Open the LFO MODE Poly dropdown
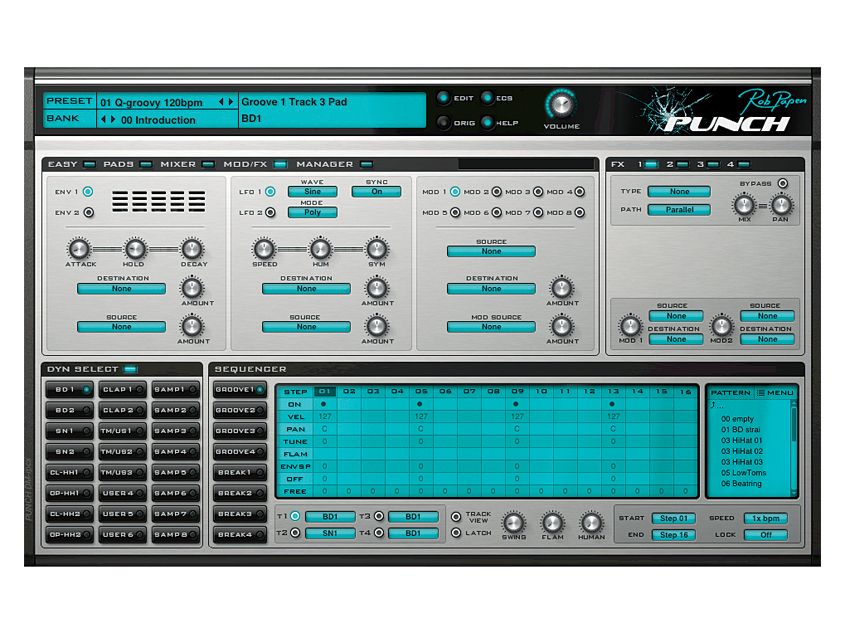This screenshot has height=638, width=850. [x=312, y=212]
